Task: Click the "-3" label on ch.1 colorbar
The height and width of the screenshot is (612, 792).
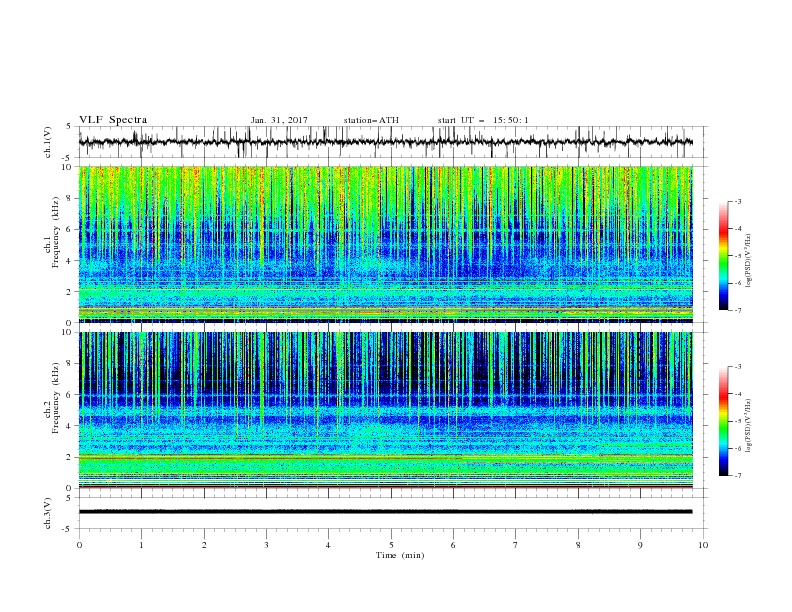Action: pos(737,201)
